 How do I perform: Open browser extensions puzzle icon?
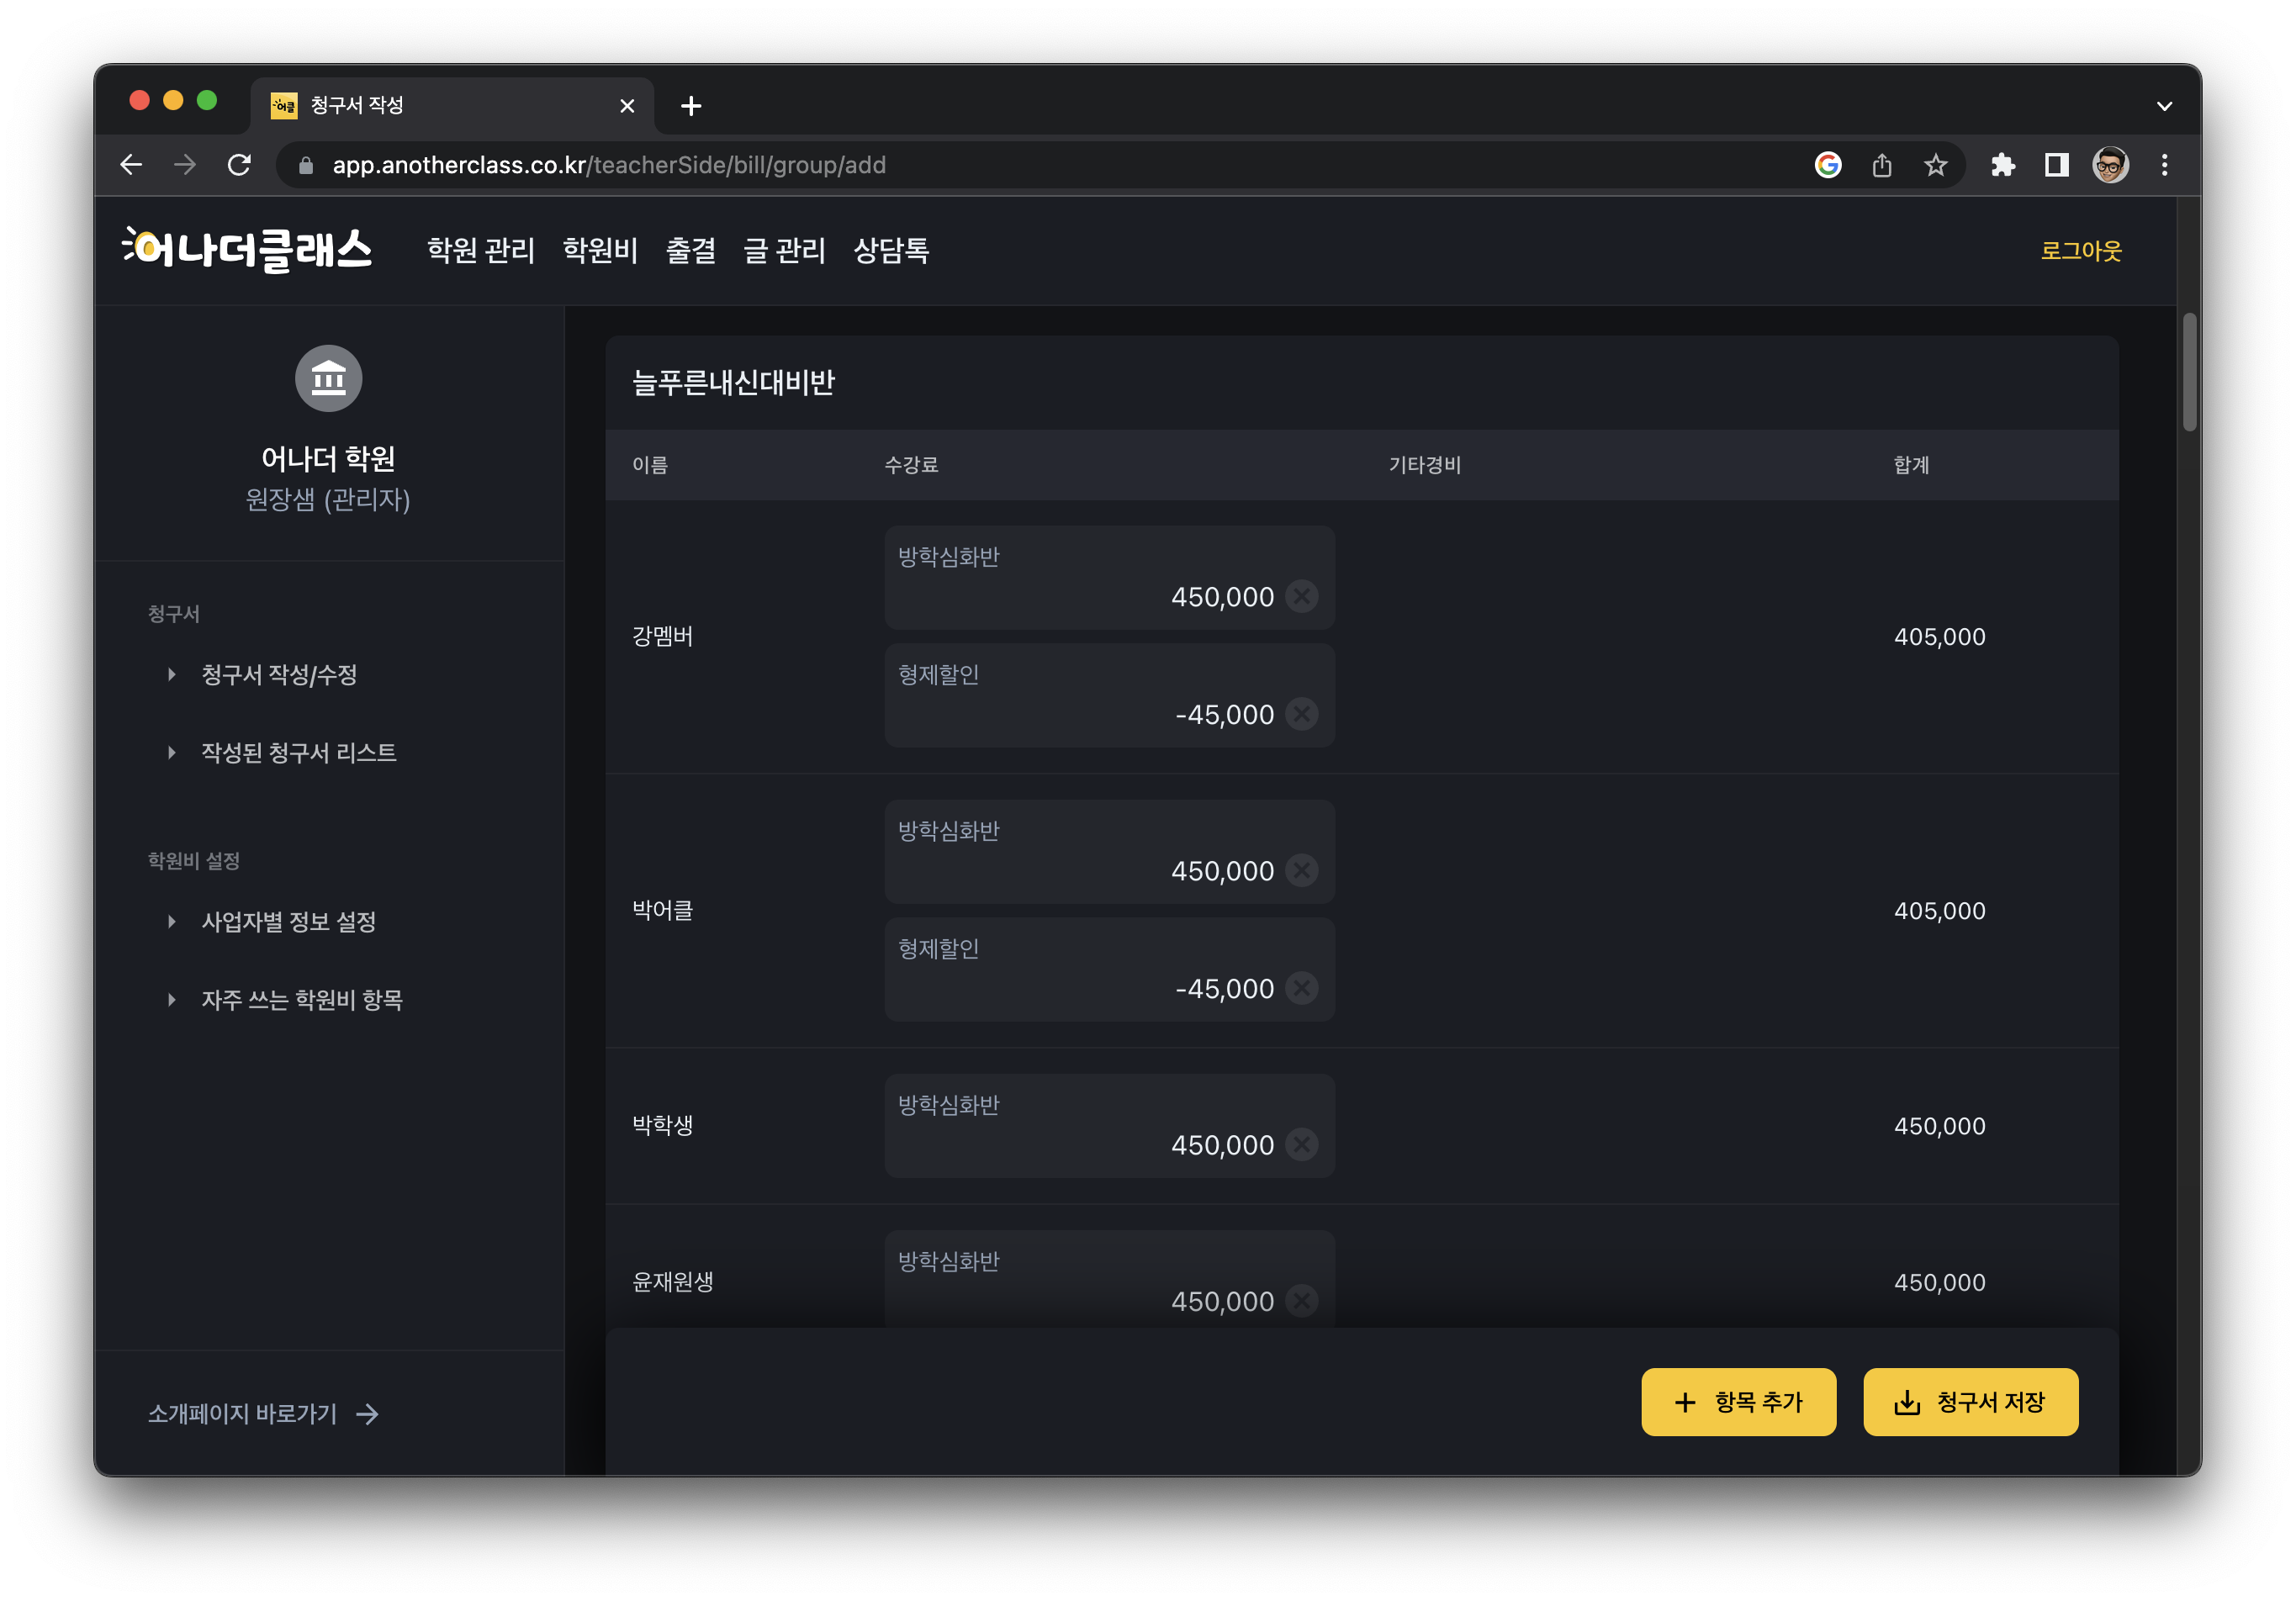pyautogui.click(x=2002, y=165)
